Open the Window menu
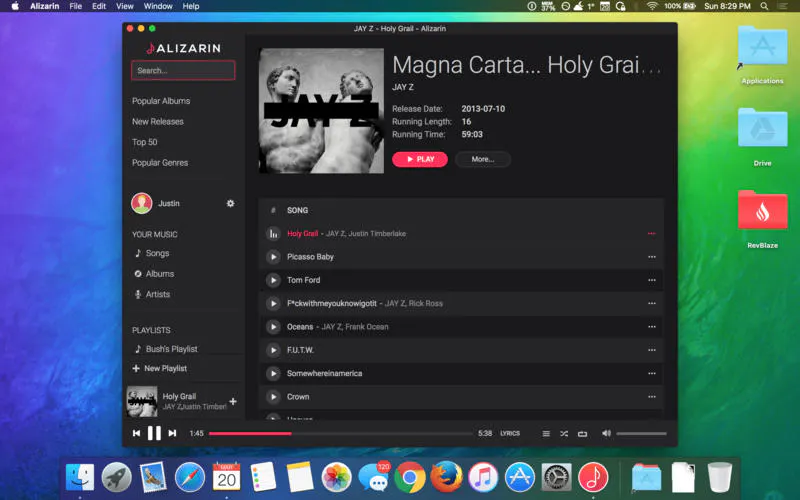 [158, 6]
